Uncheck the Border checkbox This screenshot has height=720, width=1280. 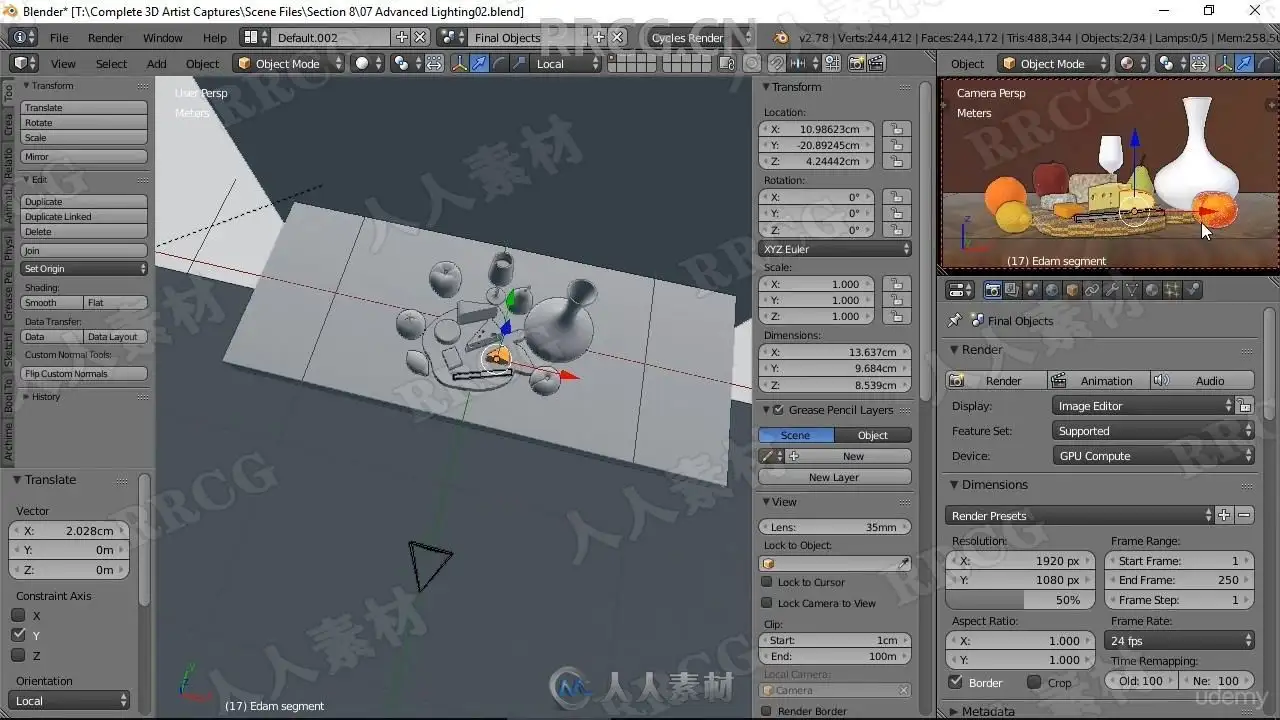coord(956,682)
